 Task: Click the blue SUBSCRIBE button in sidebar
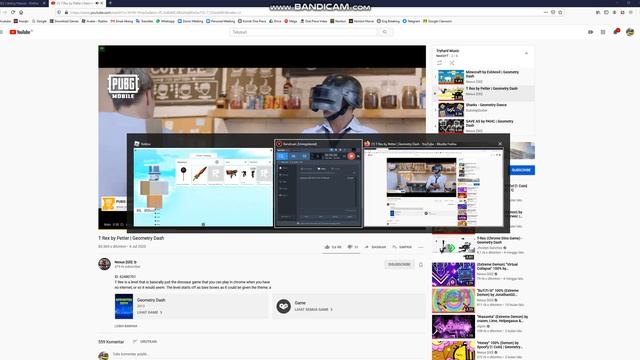click(522, 170)
